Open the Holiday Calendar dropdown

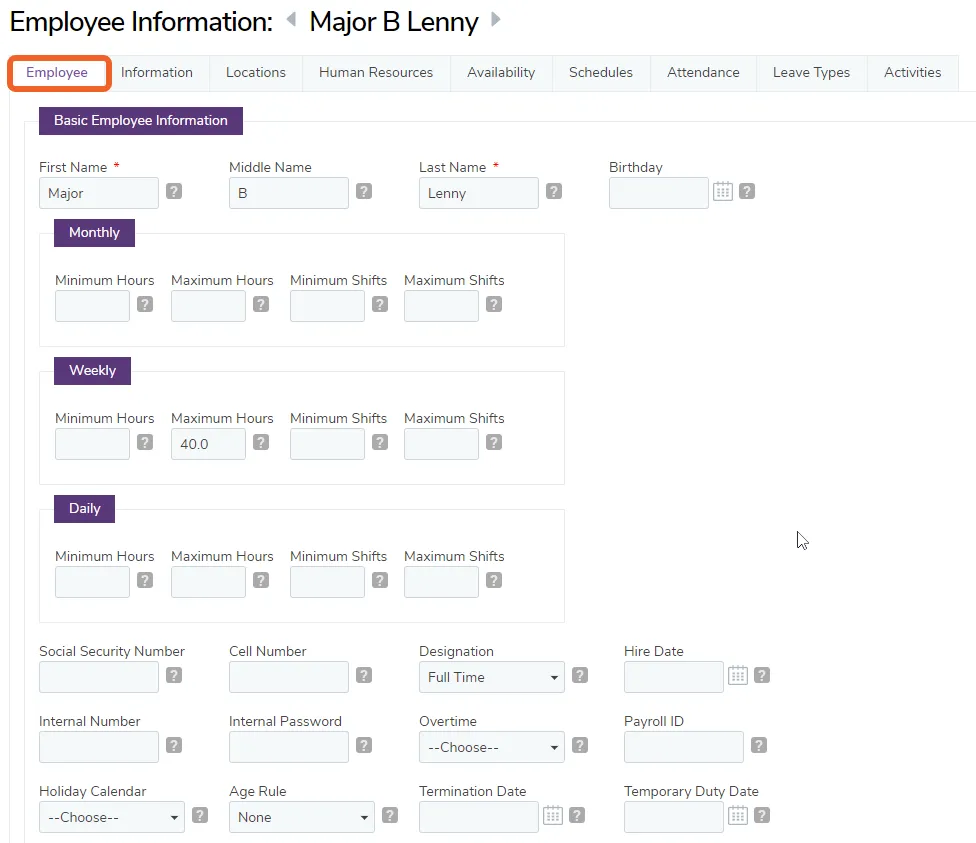(x=112, y=817)
